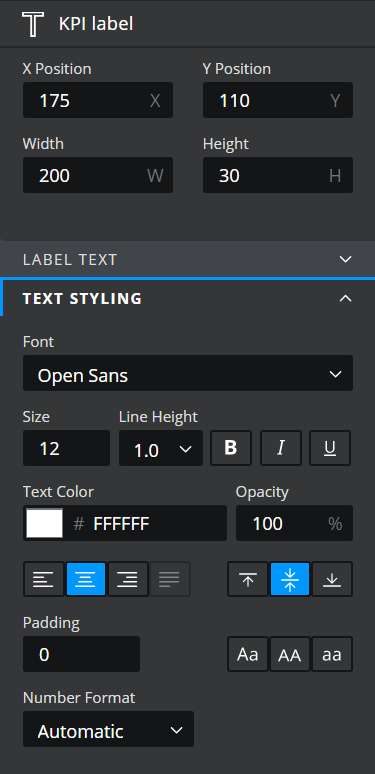Select middle vertical text alignment
This screenshot has height=774, width=375.
[x=290, y=579]
